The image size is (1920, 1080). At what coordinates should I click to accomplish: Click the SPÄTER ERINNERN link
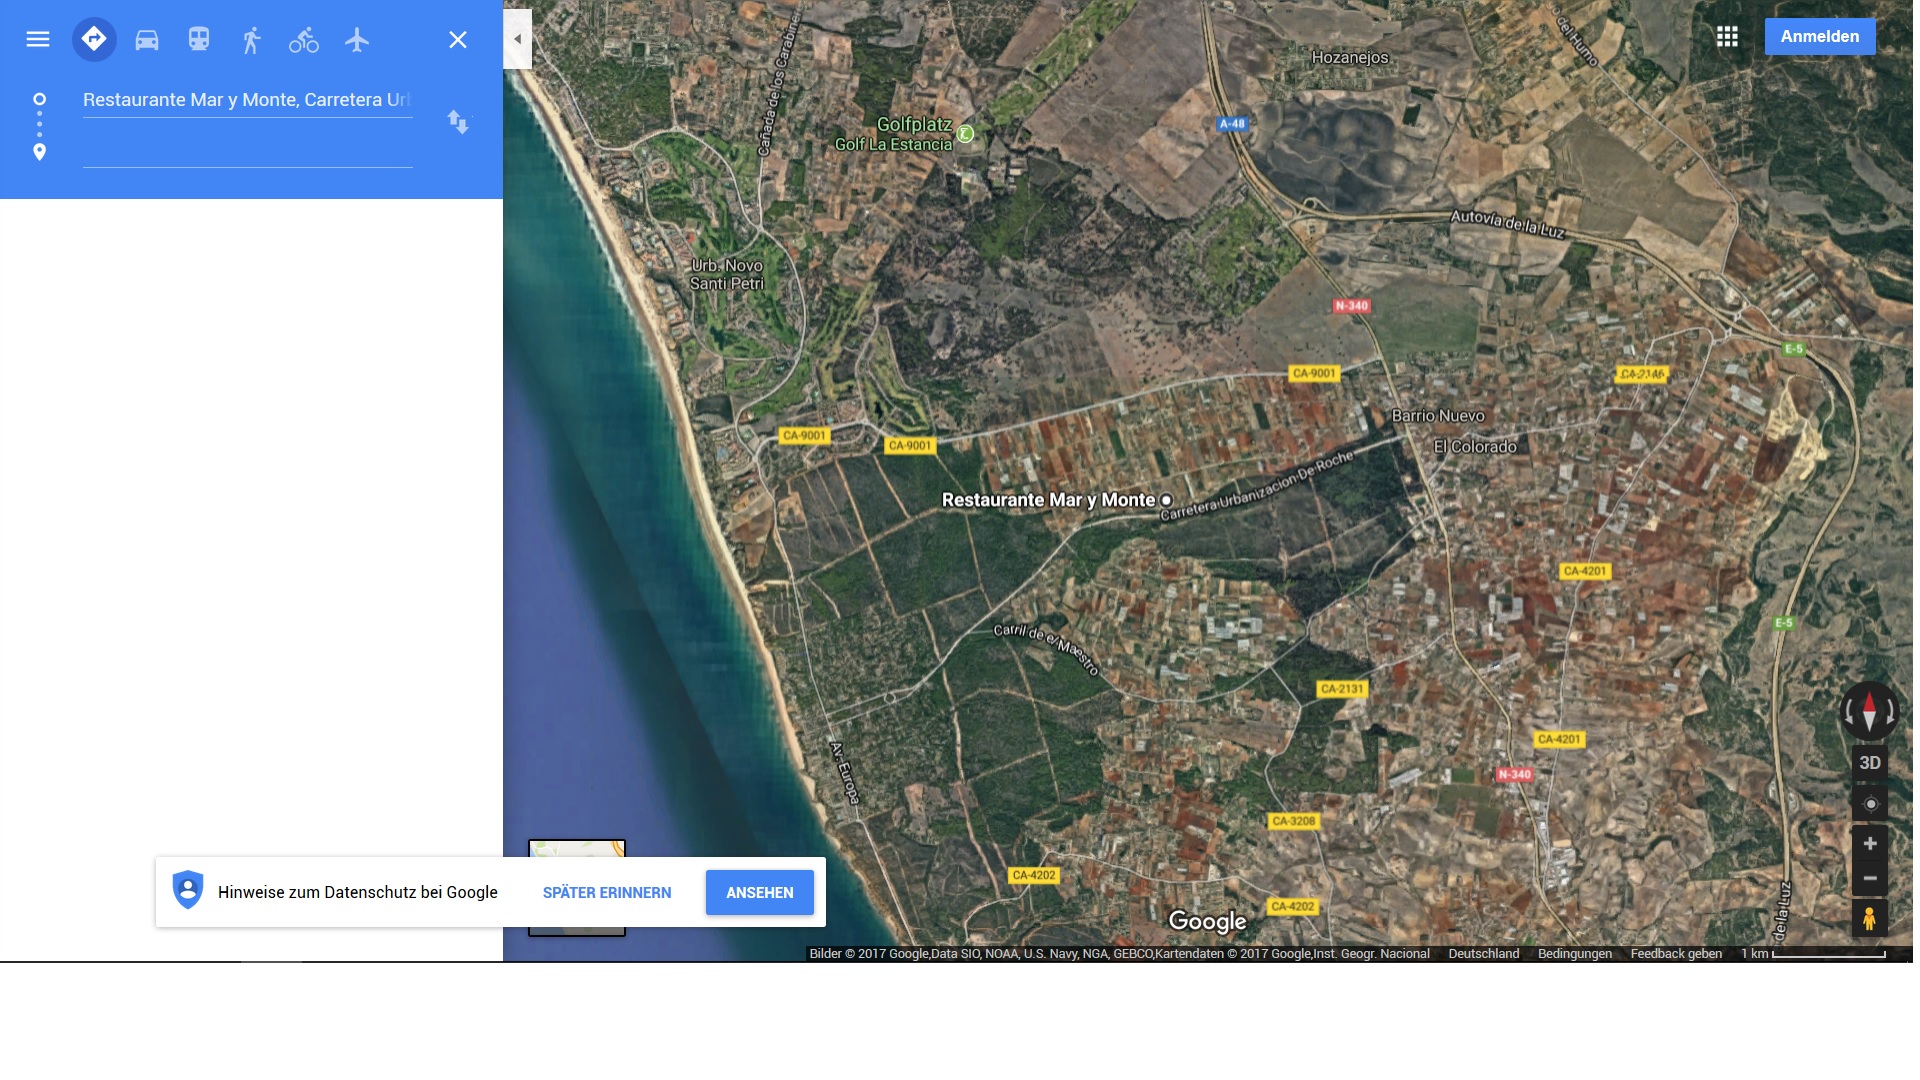click(x=607, y=893)
